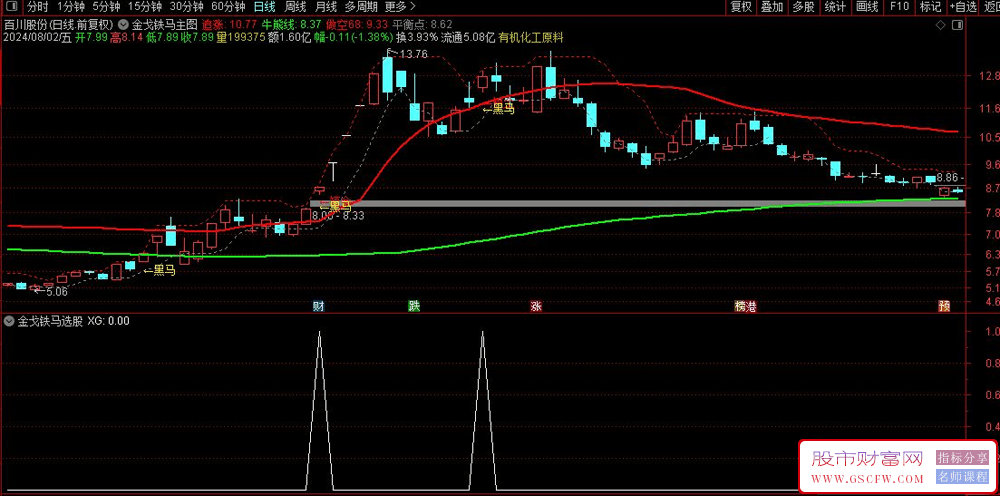Expand the 更多 periods chevron
The width and height of the screenshot is (1000, 496).
click(x=413, y=7)
